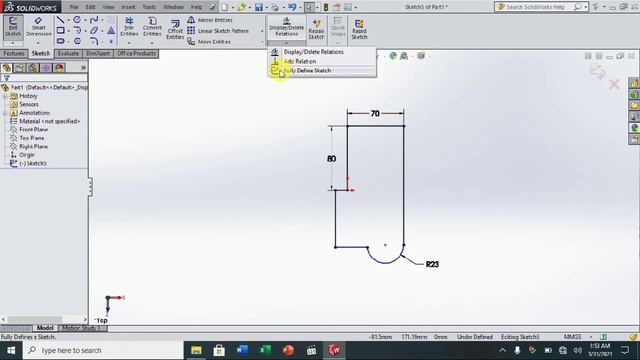Screen dimensions: 640x360
Task: Click the Trim Entities tool
Action: [x=129, y=27]
